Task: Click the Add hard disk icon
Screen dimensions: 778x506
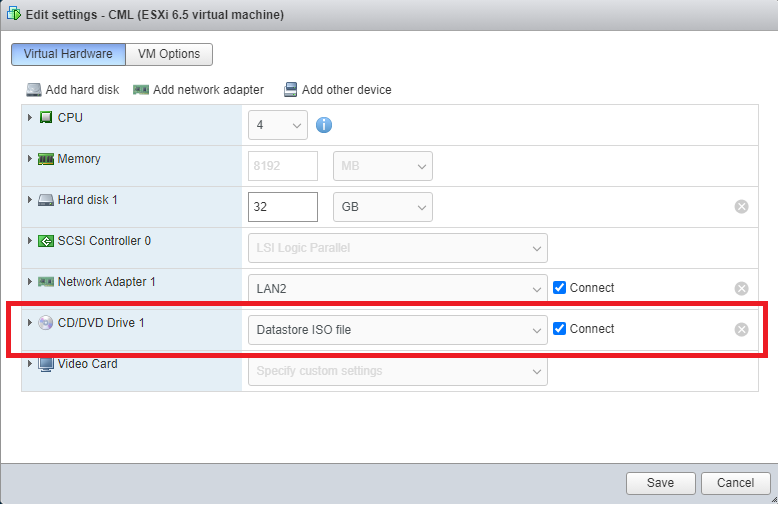Action: point(34,90)
